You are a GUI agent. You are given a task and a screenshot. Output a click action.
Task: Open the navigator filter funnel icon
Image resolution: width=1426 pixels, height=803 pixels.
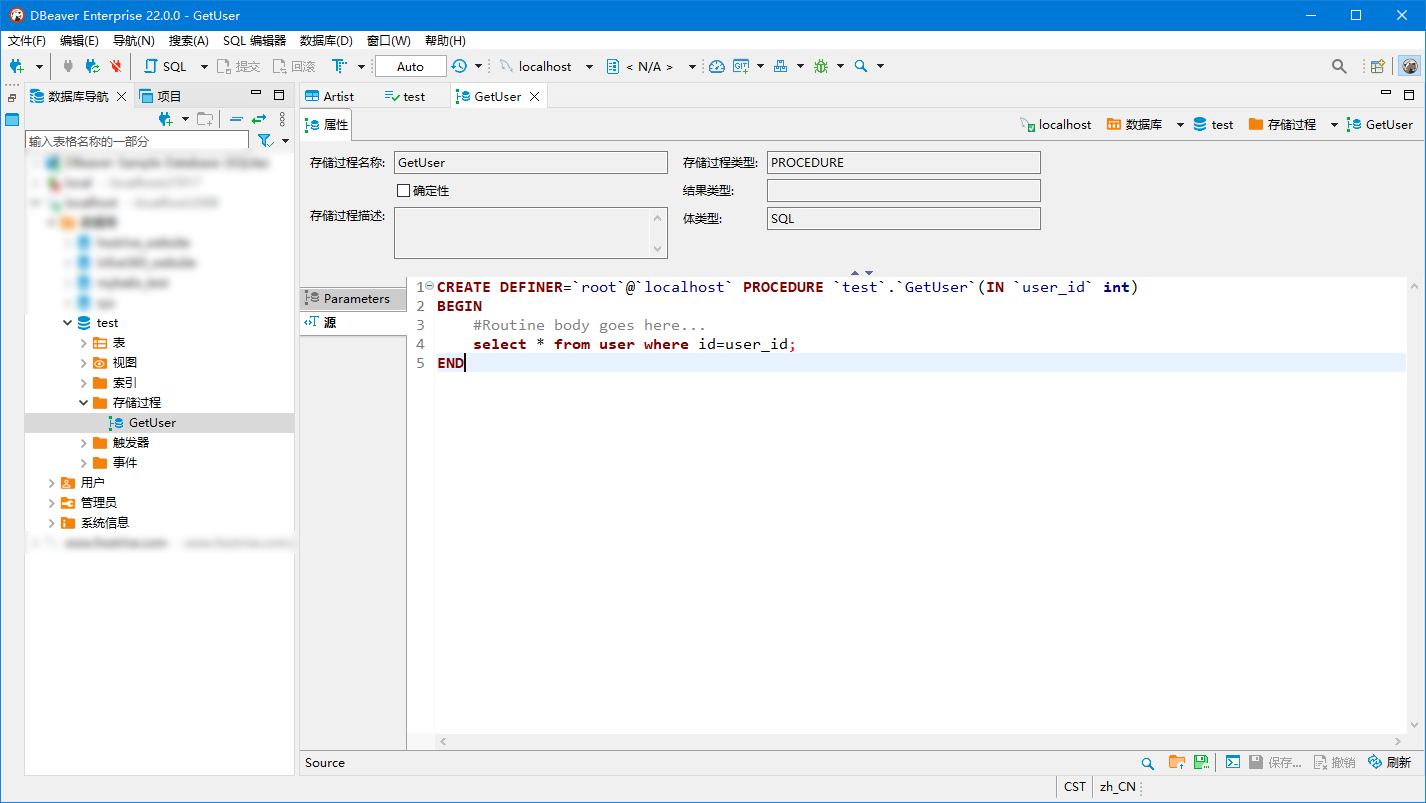point(265,141)
